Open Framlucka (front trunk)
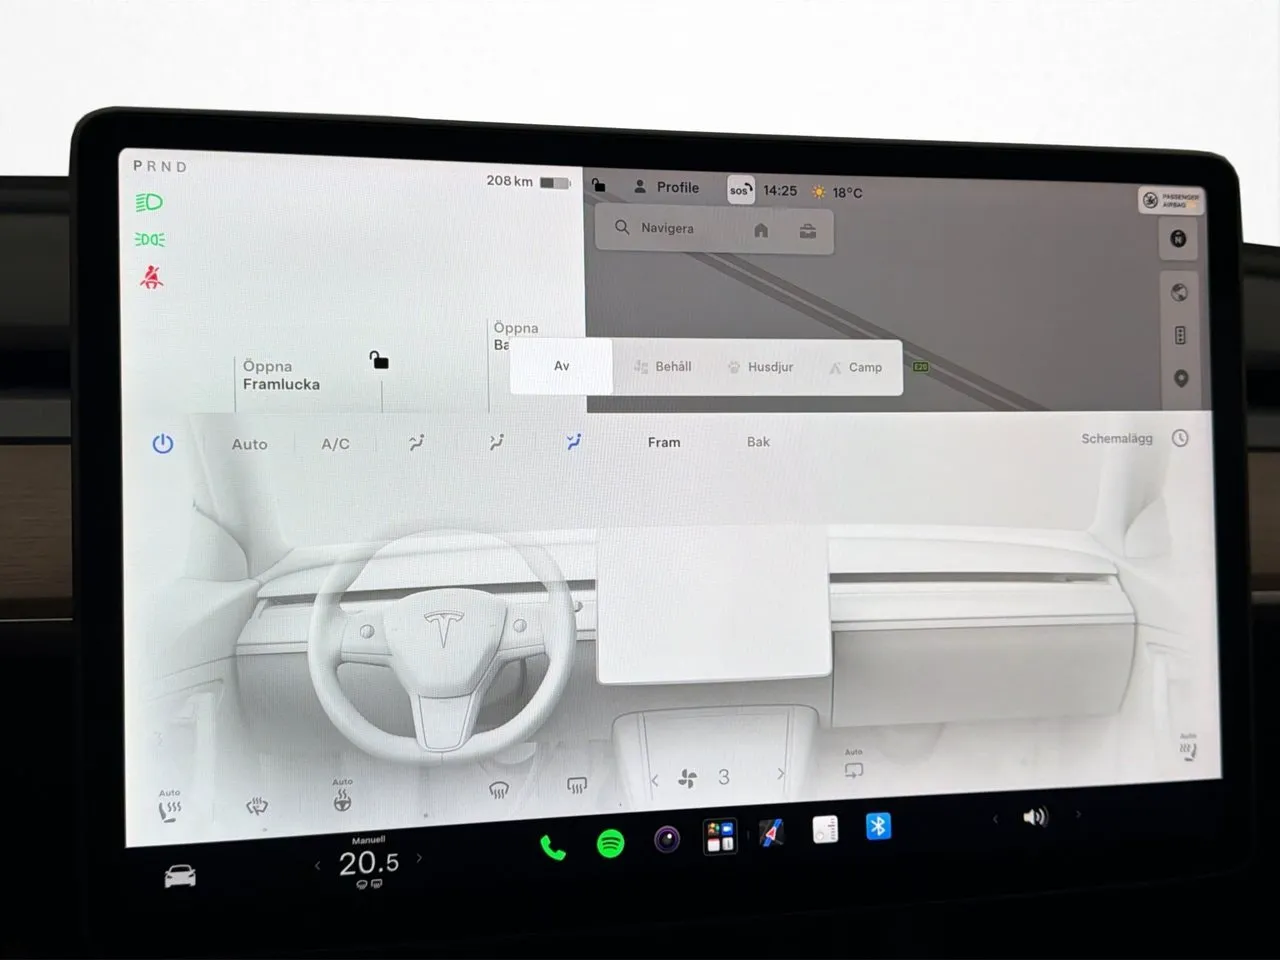The height and width of the screenshot is (960, 1280). point(281,375)
